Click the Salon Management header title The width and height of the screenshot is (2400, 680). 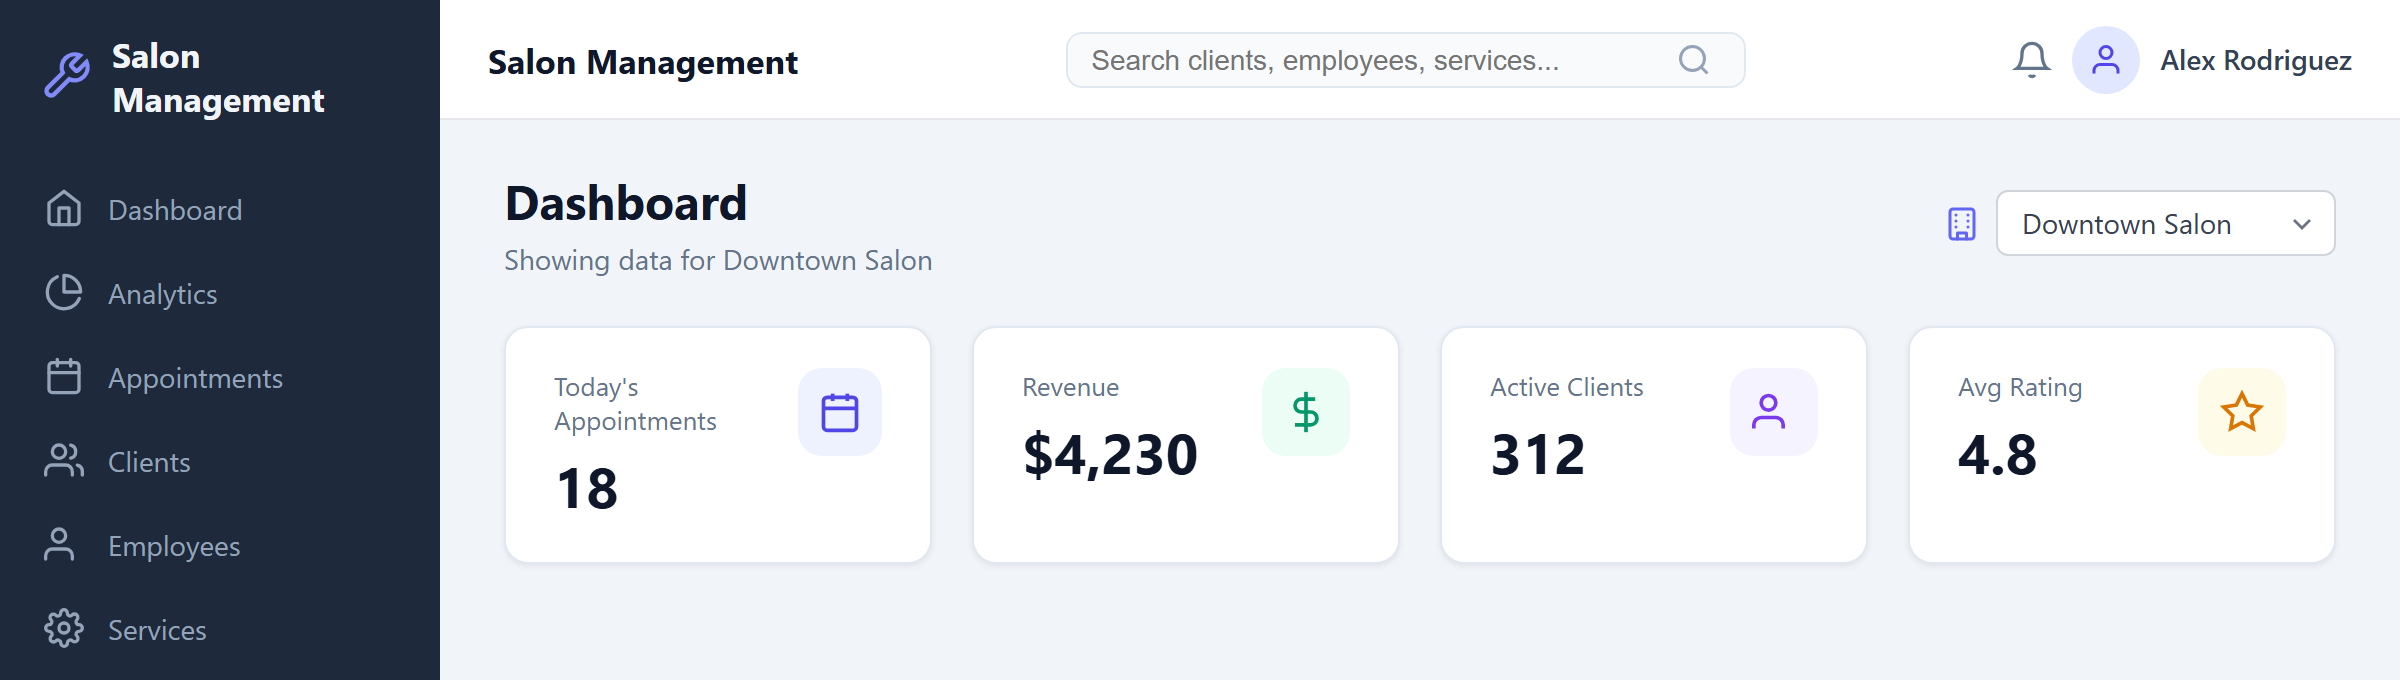click(x=643, y=62)
